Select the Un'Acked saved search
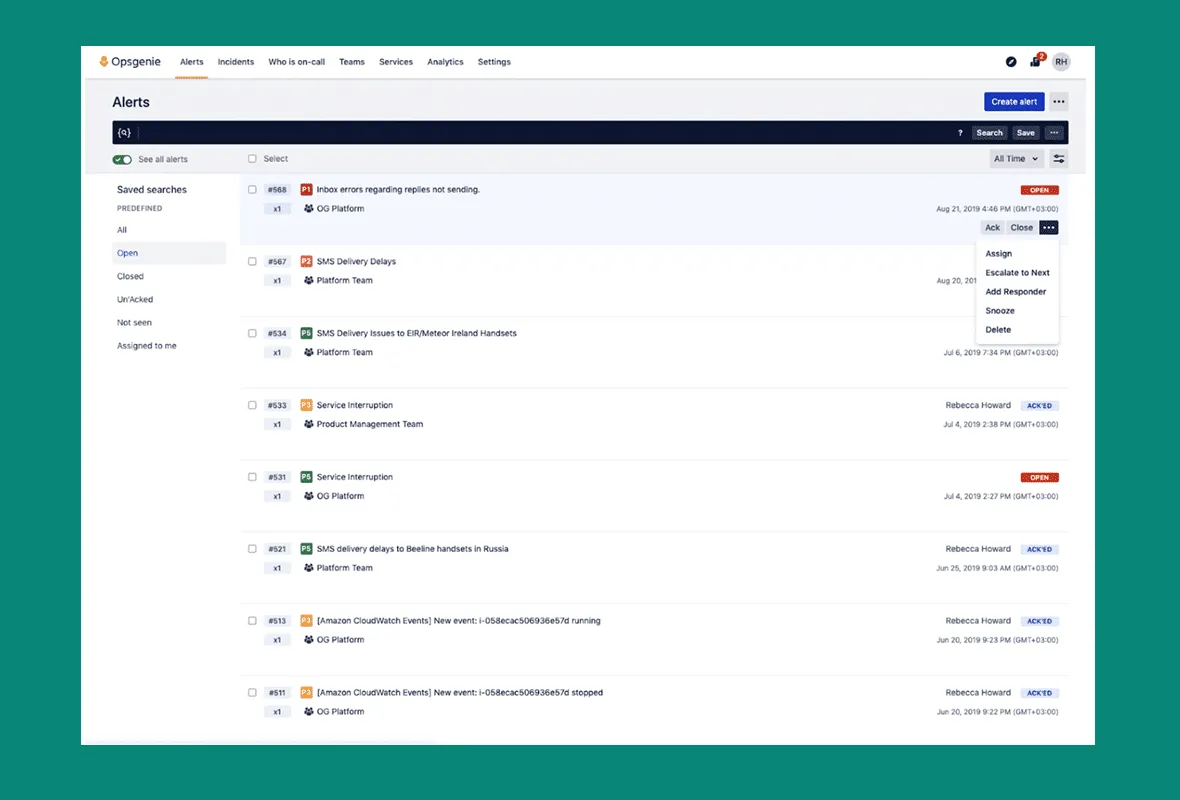The height and width of the screenshot is (800, 1180). click(x=135, y=300)
